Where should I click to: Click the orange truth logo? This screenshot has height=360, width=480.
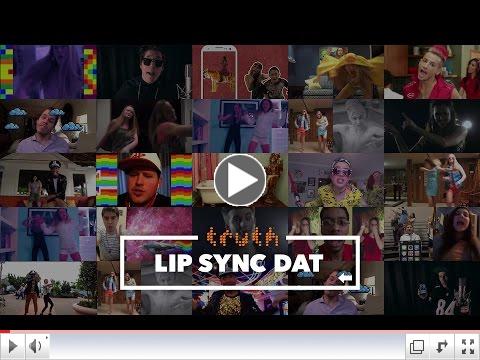click(x=242, y=236)
